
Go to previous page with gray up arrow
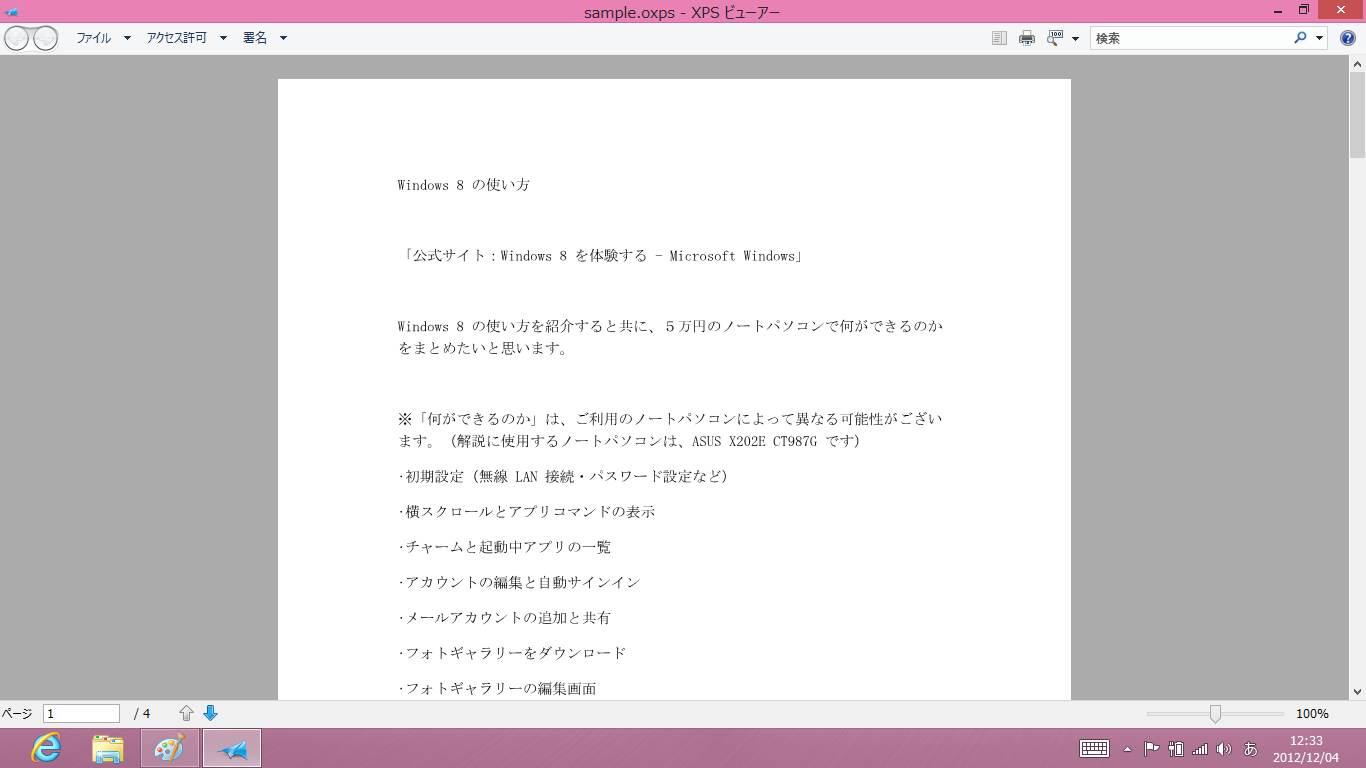coord(186,713)
